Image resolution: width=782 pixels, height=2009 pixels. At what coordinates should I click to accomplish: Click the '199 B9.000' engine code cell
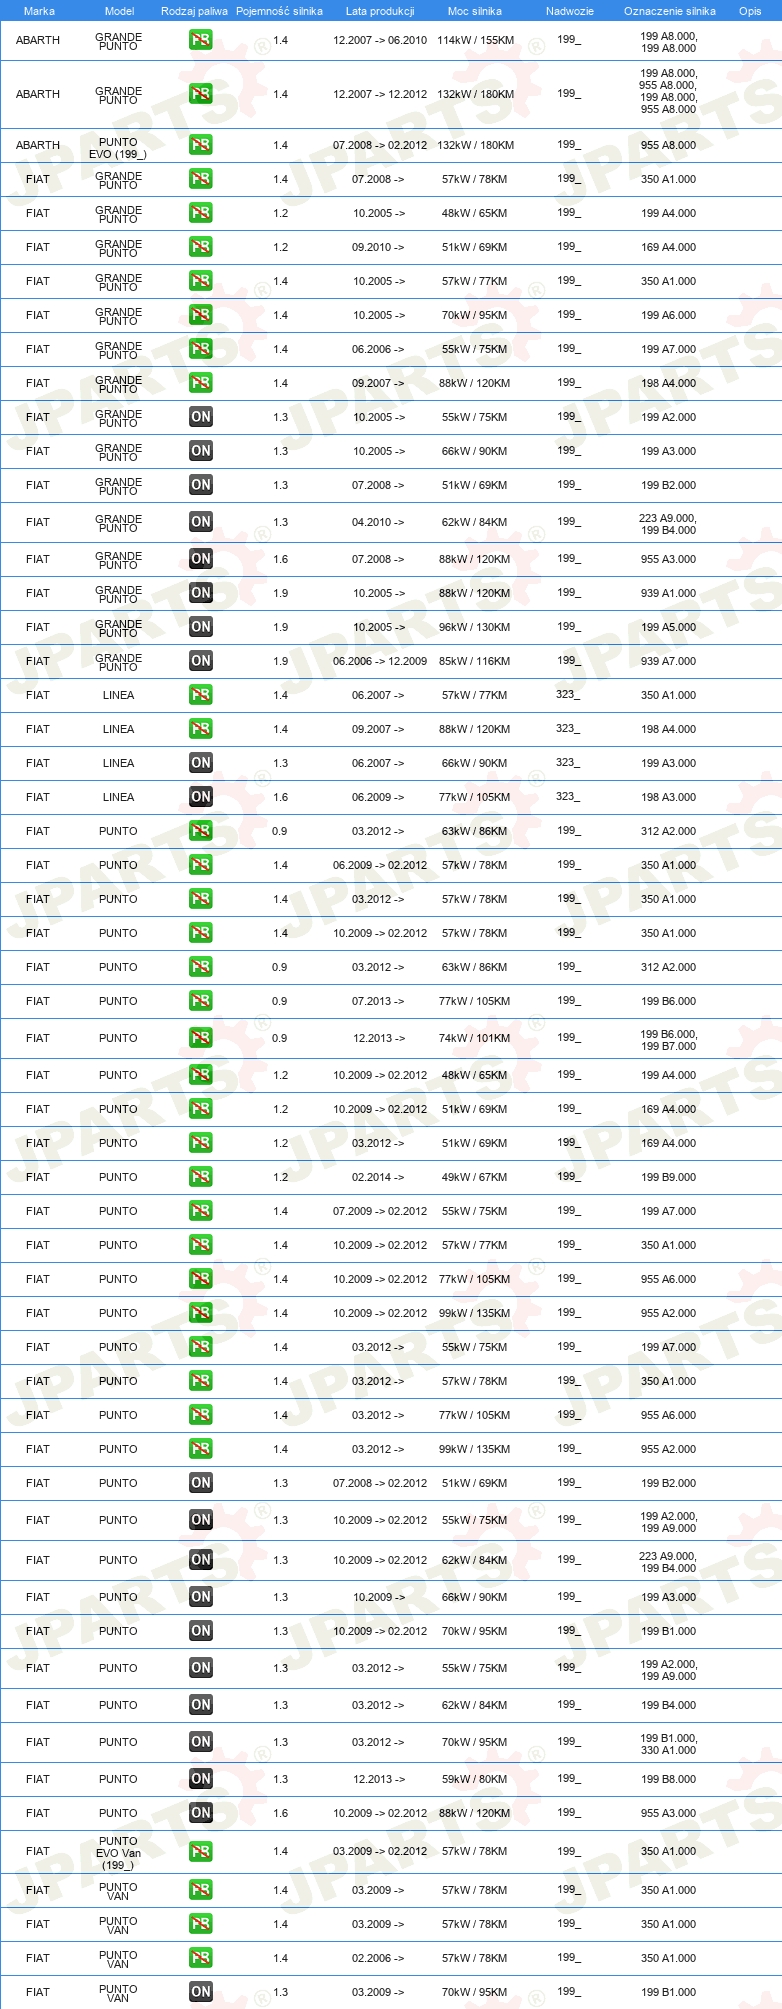tap(669, 1177)
